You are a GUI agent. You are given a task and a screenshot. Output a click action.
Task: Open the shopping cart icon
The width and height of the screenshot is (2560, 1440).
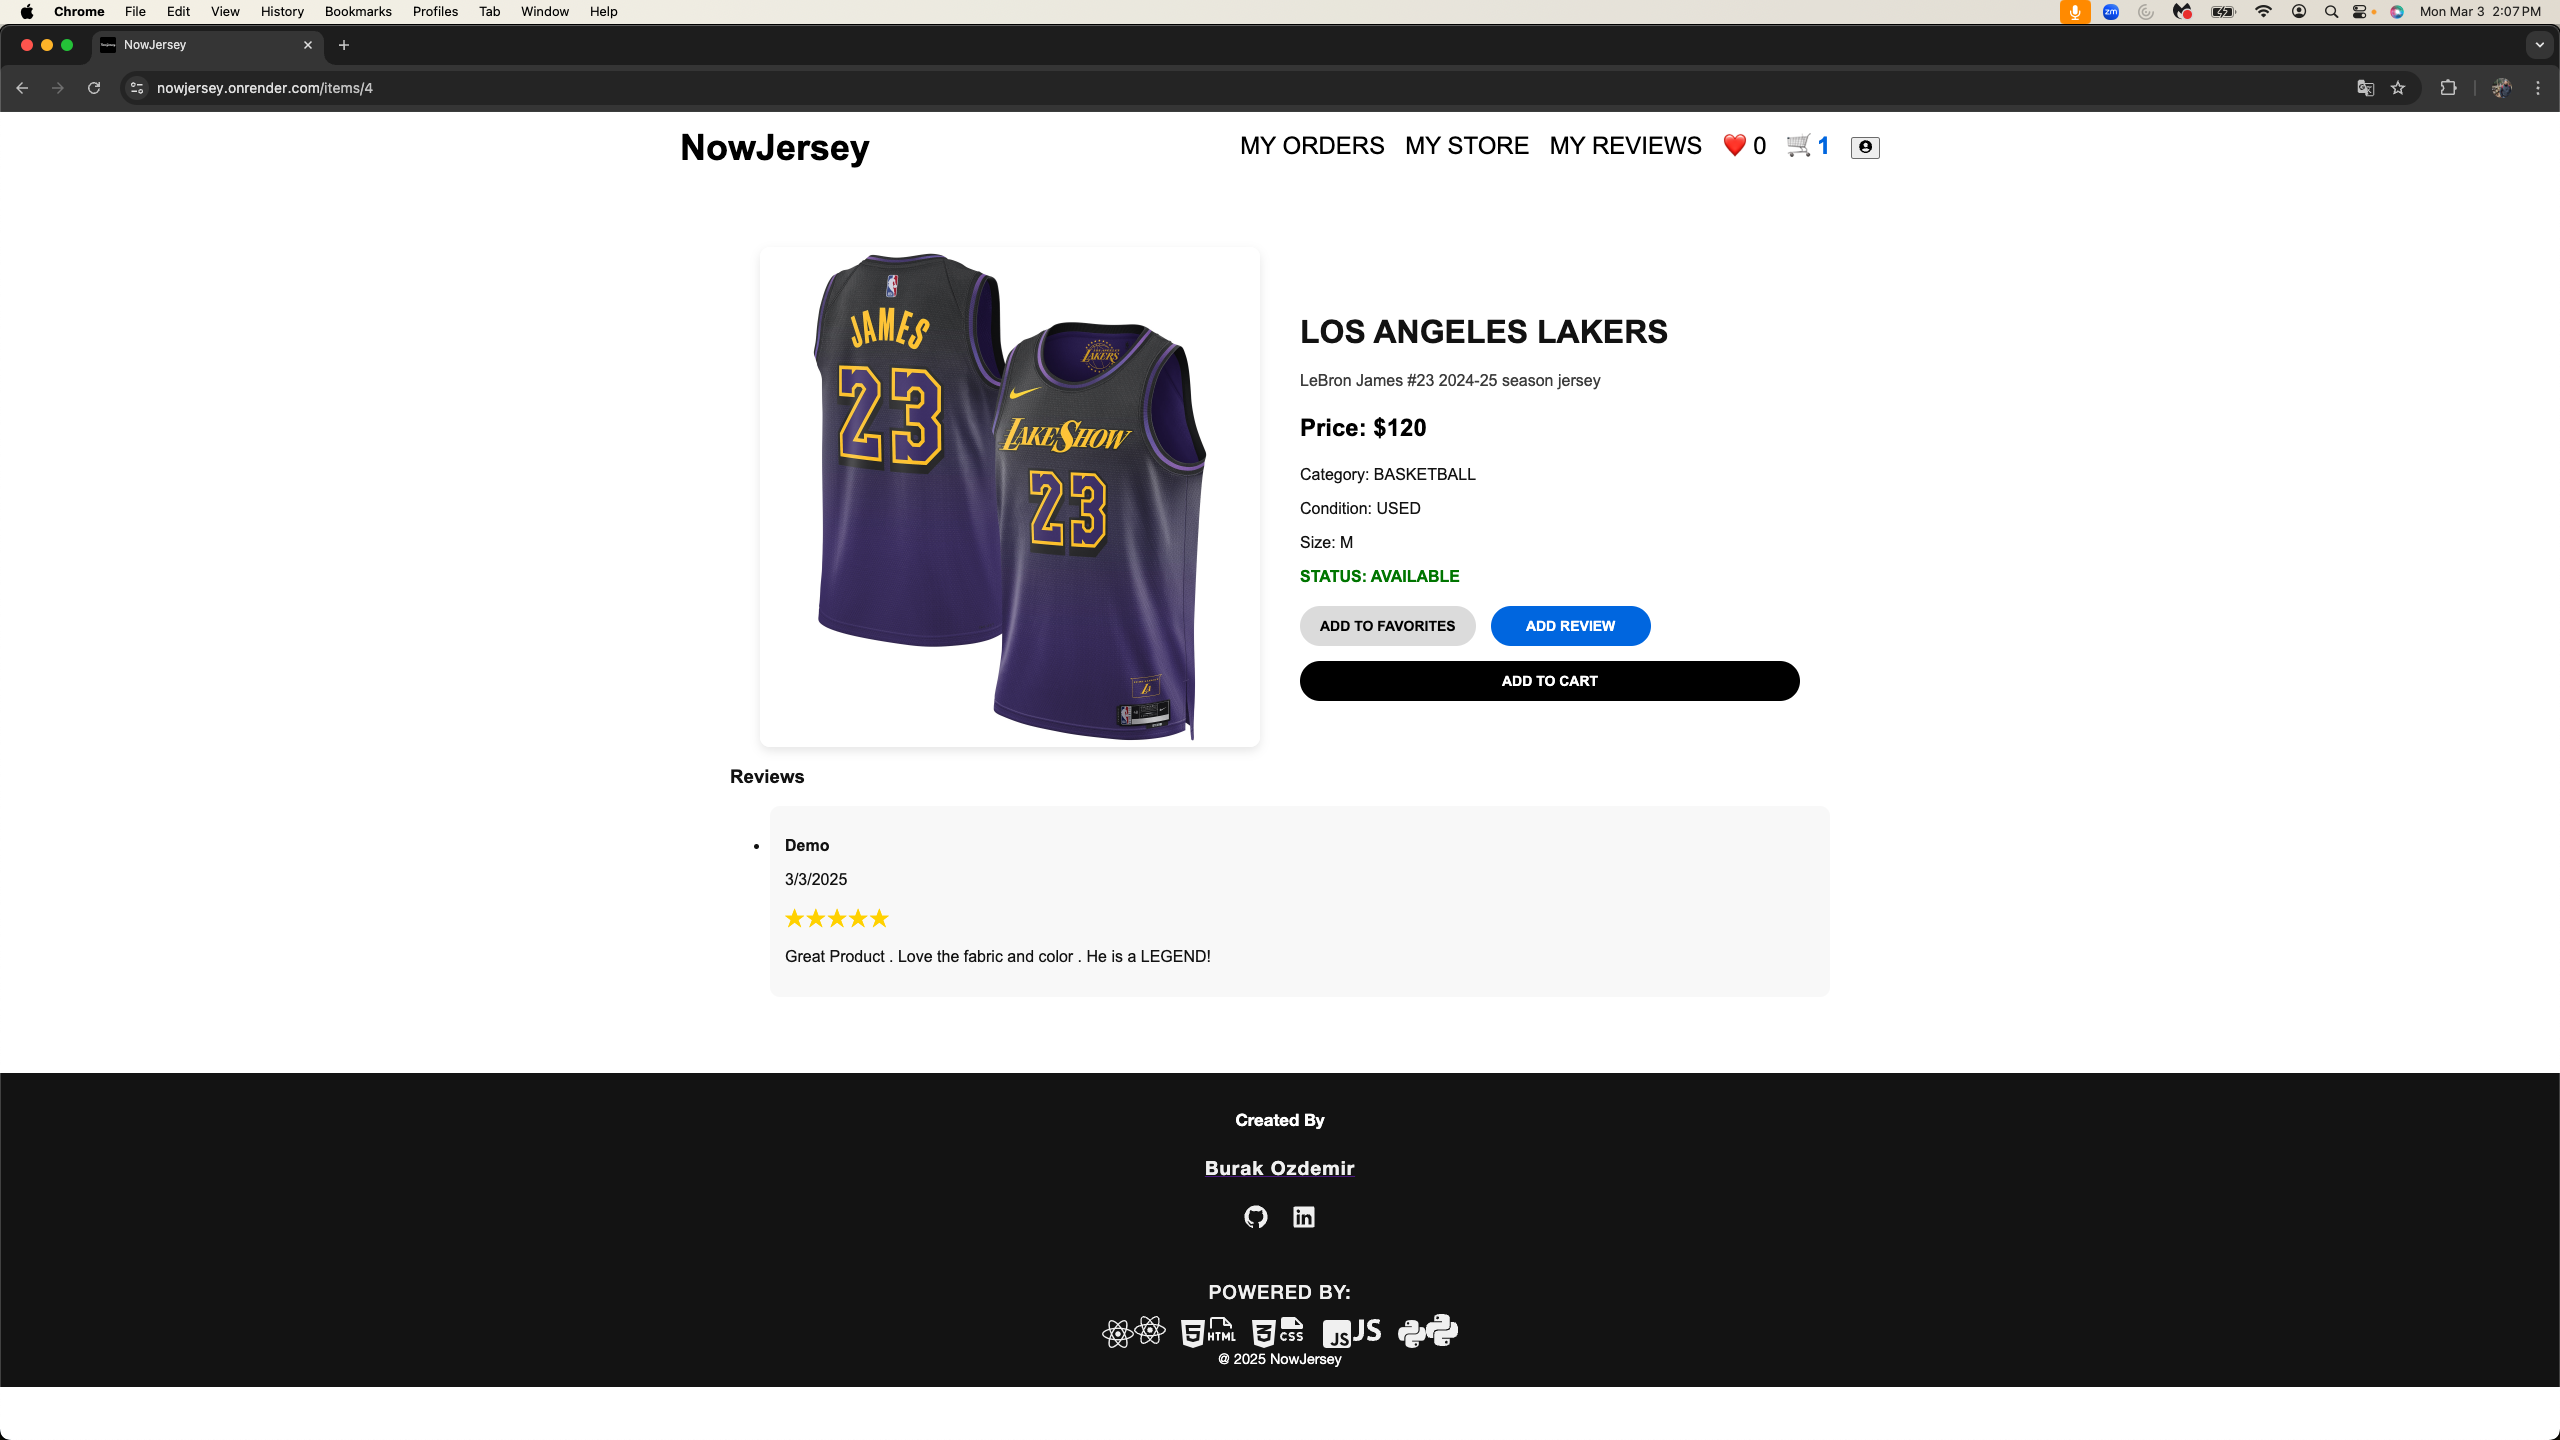1799,146
